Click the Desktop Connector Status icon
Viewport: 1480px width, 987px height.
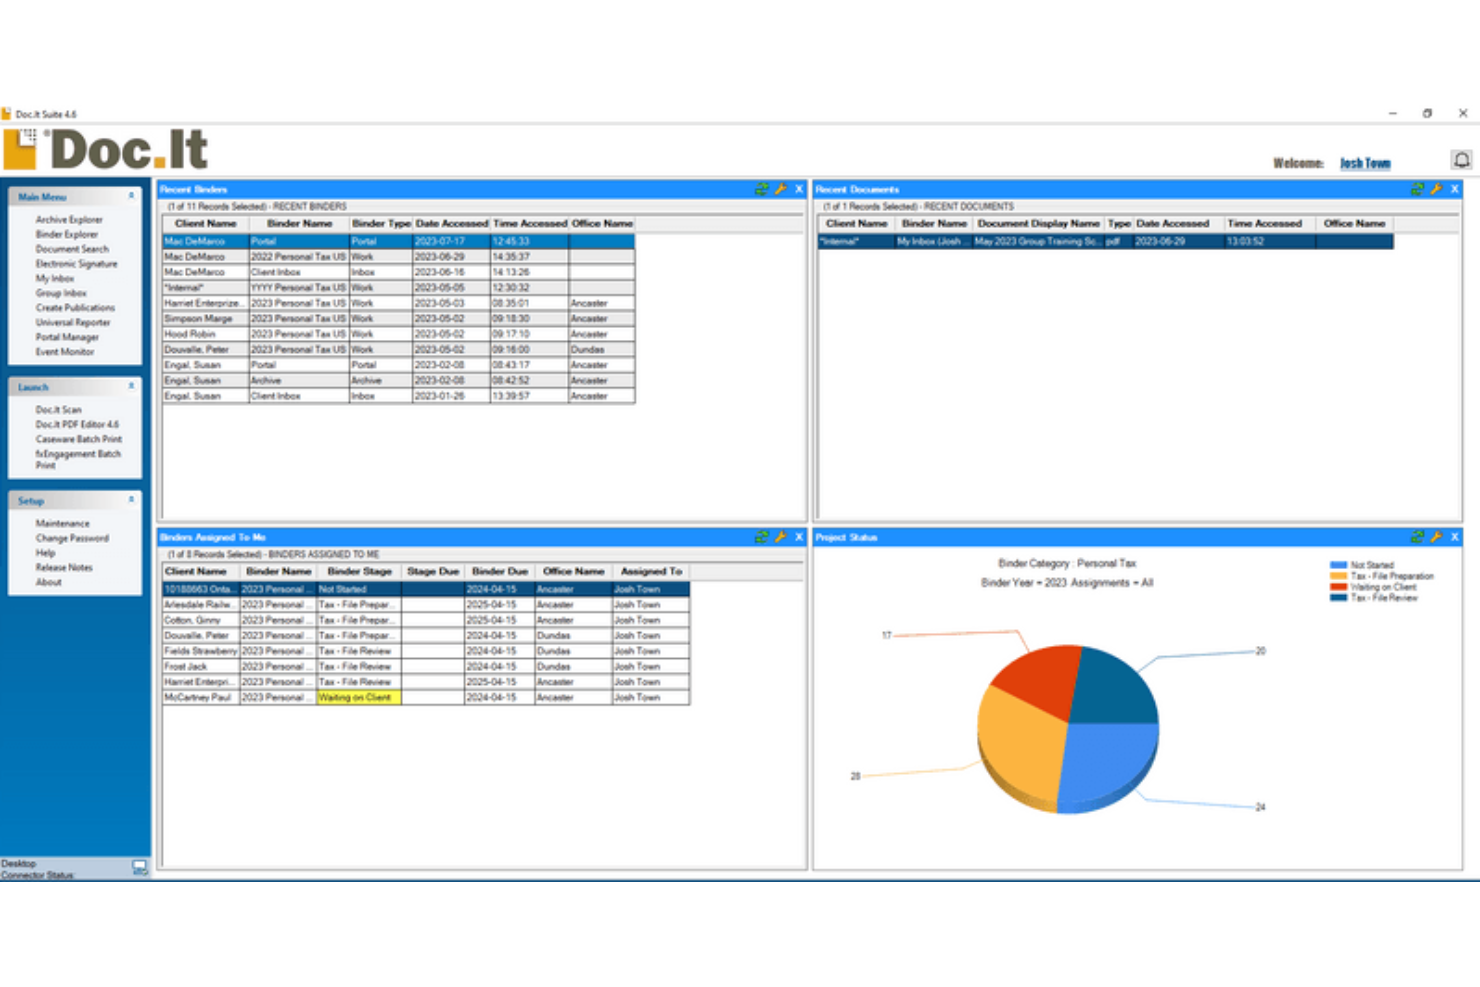[140, 868]
